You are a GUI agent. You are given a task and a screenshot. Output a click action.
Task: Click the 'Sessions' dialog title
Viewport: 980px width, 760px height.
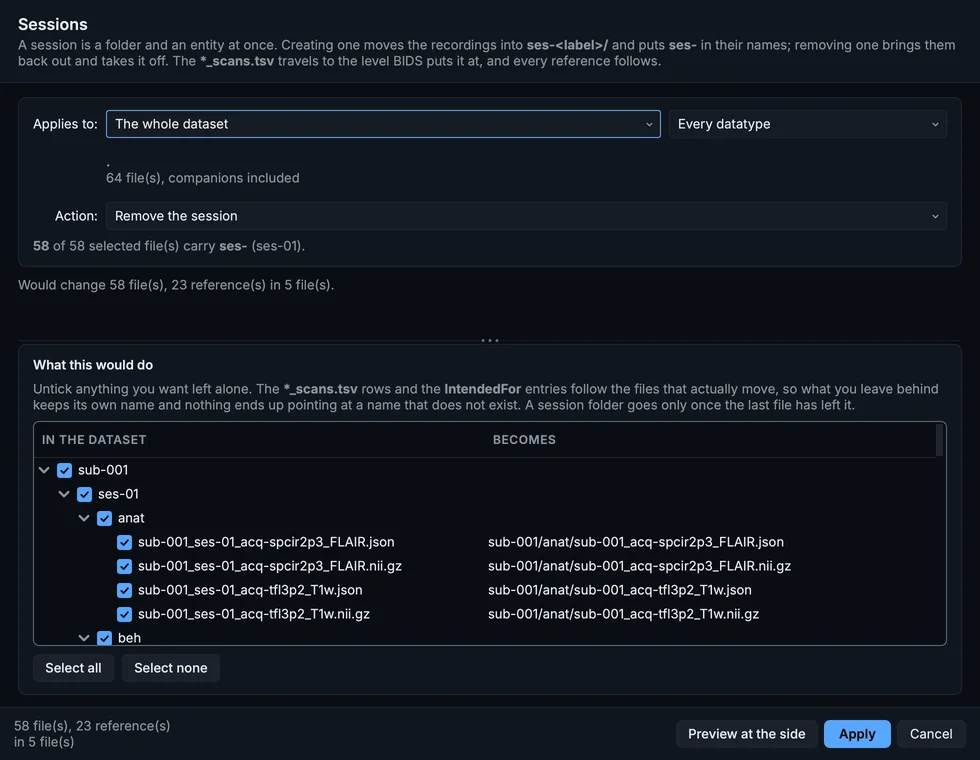point(52,24)
